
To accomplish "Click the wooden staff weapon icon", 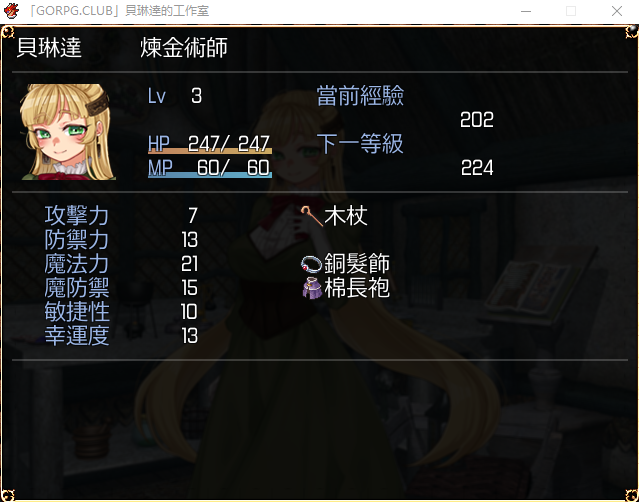I will pyautogui.click(x=312, y=216).
